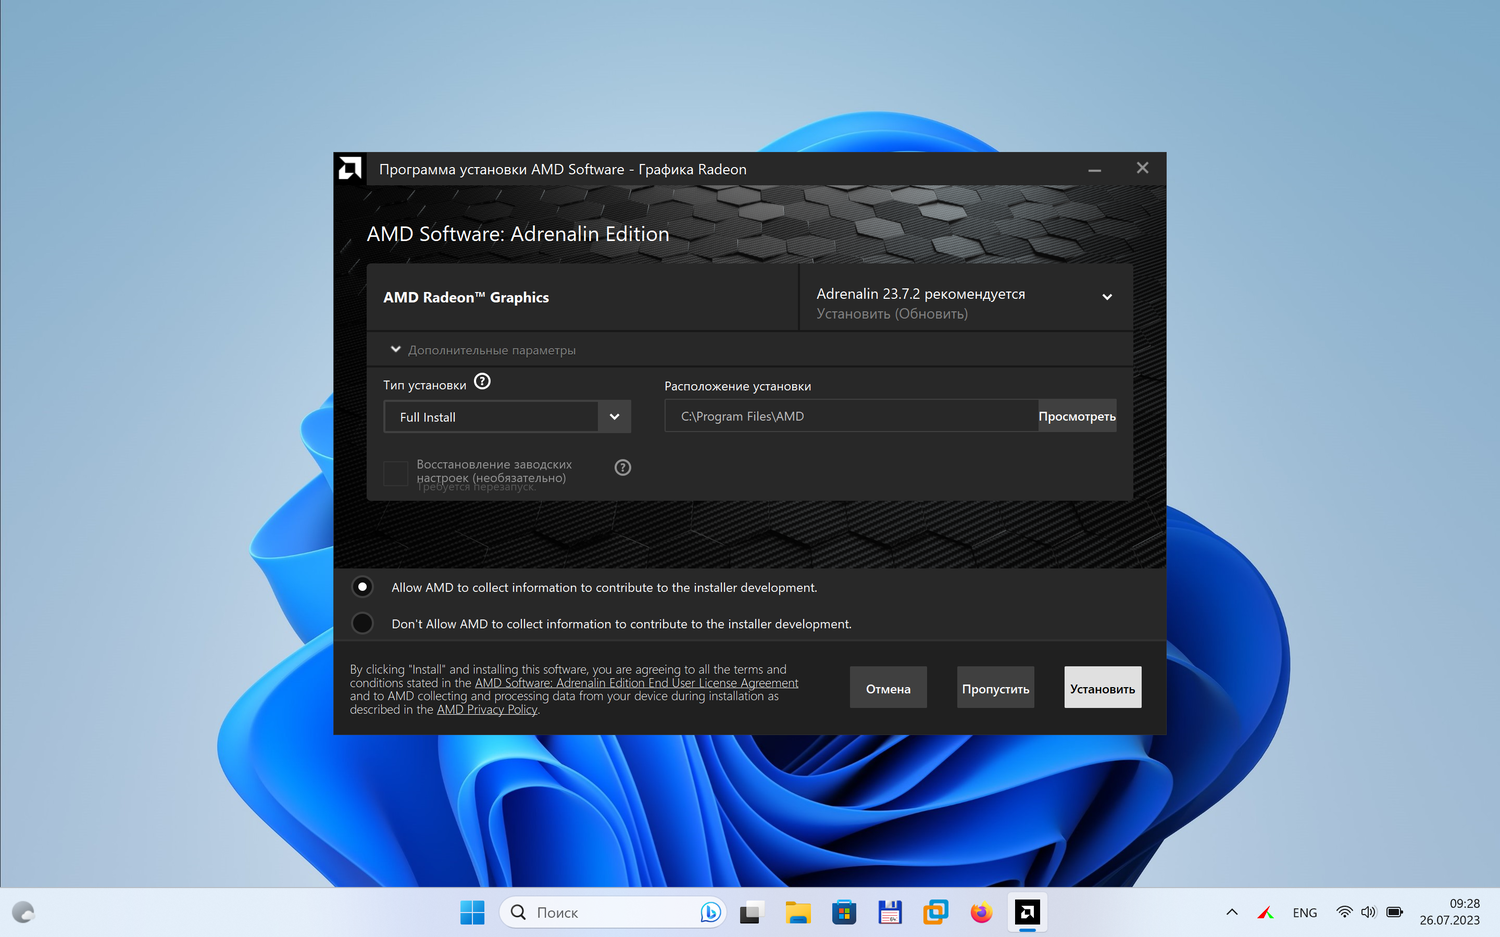Select Don't Allow AMD to collect information
Screen dimensions: 1500x937
coord(362,623)
